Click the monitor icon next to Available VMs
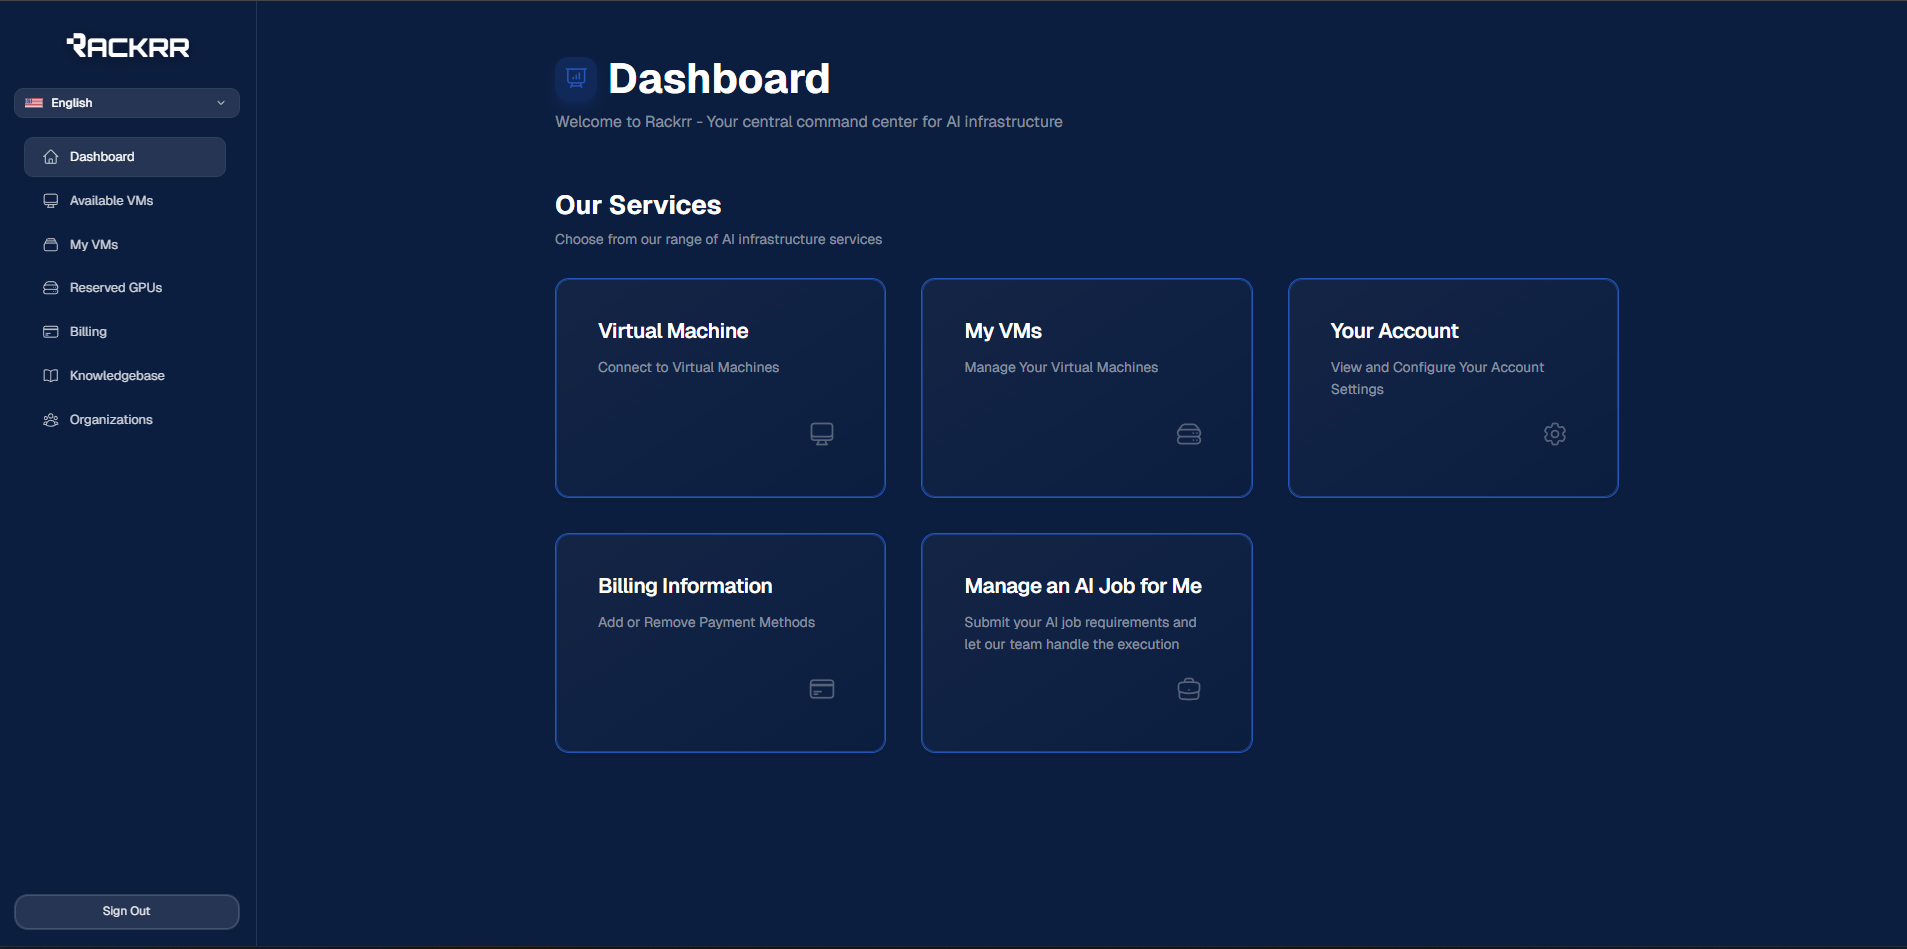This screenshot has width=1907, height=949. coord(49,200)
